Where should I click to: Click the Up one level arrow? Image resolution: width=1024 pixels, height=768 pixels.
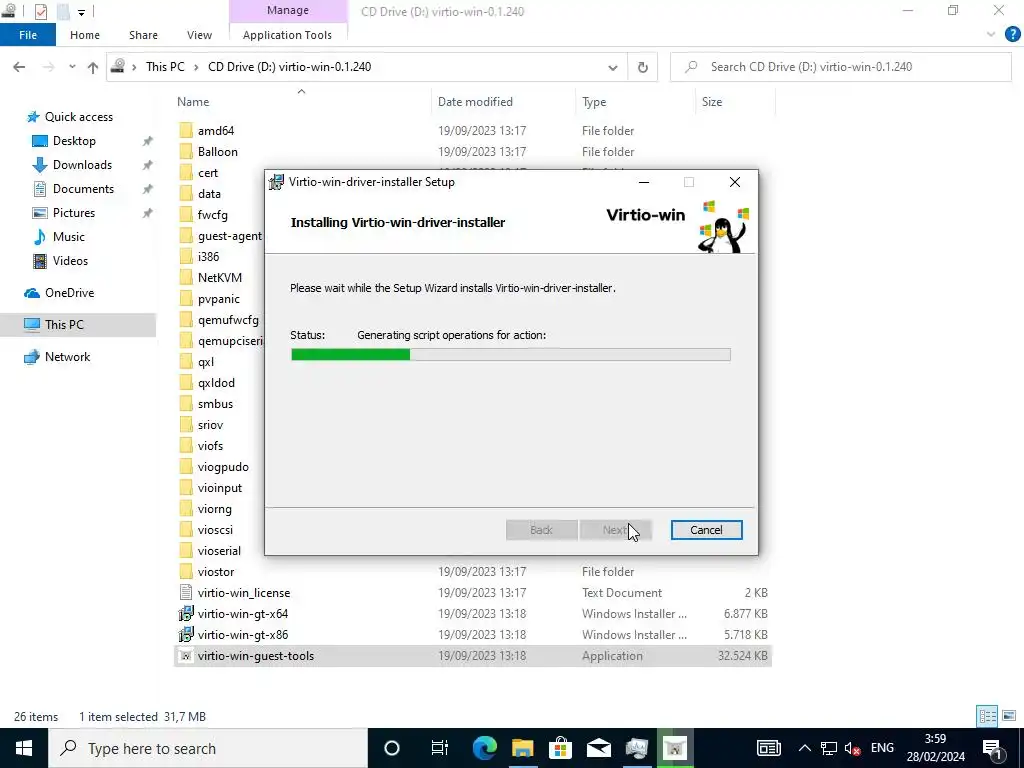point(93,67)
